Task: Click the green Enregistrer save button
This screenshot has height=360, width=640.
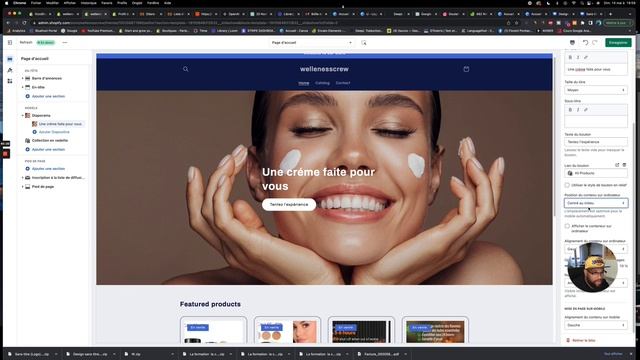Action: point(618,42)
